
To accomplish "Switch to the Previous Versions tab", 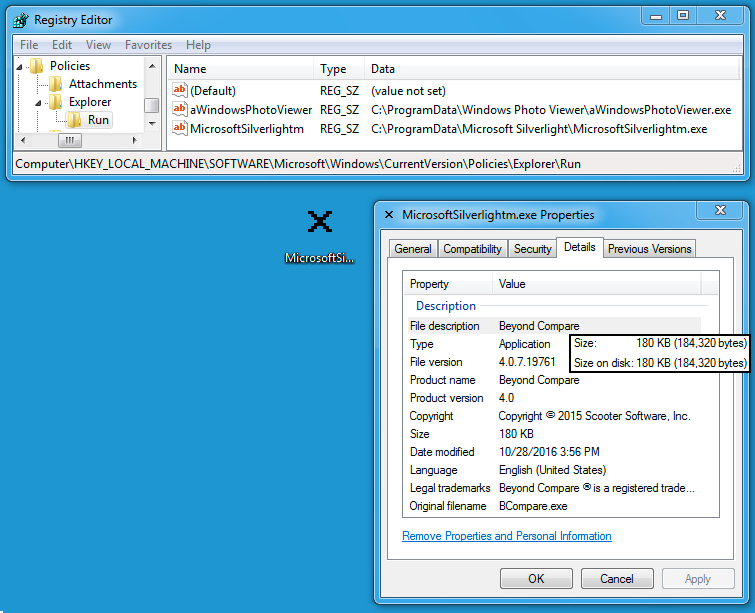I will (649, 249).
